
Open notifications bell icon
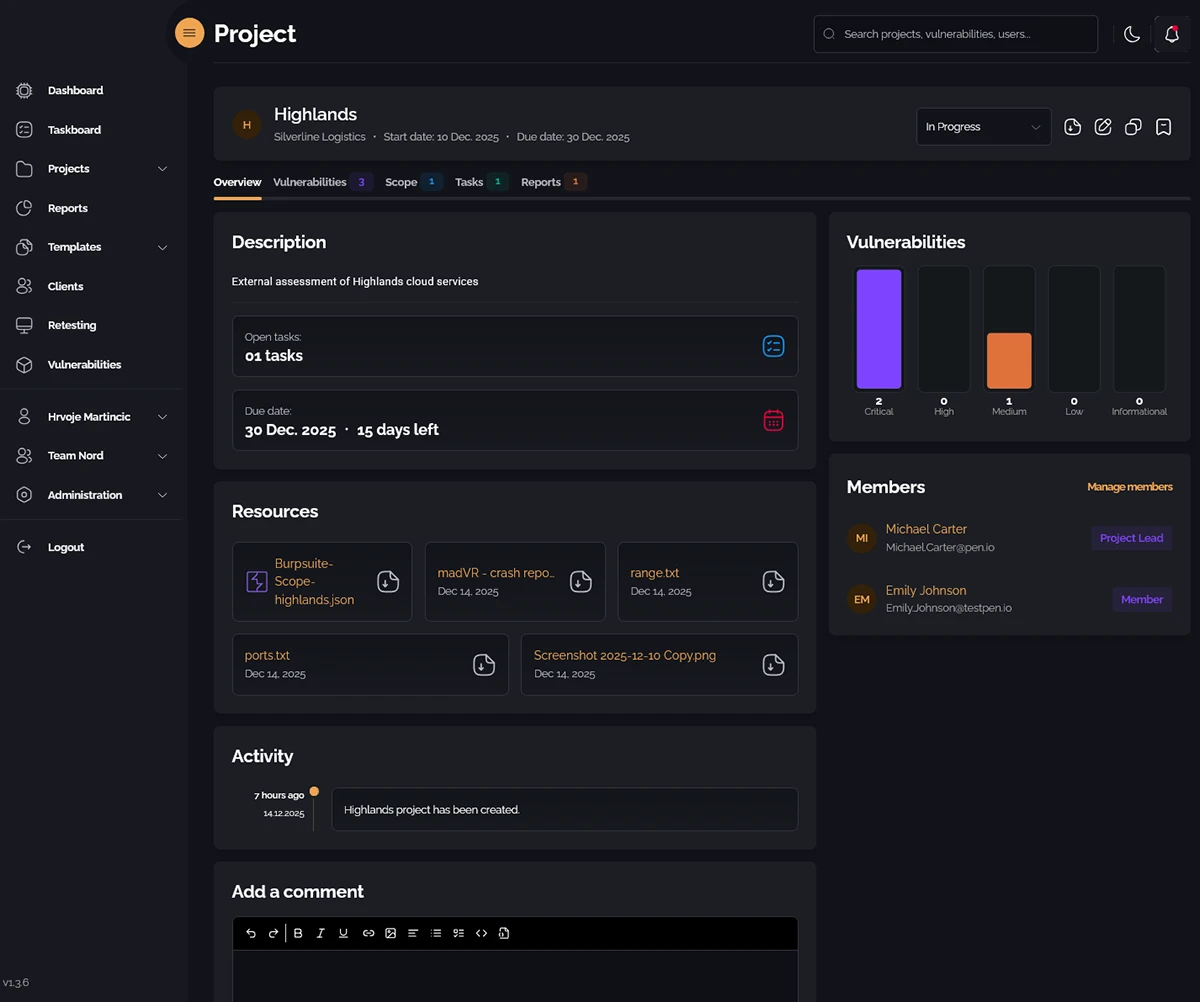click(x=1172, y=34)
